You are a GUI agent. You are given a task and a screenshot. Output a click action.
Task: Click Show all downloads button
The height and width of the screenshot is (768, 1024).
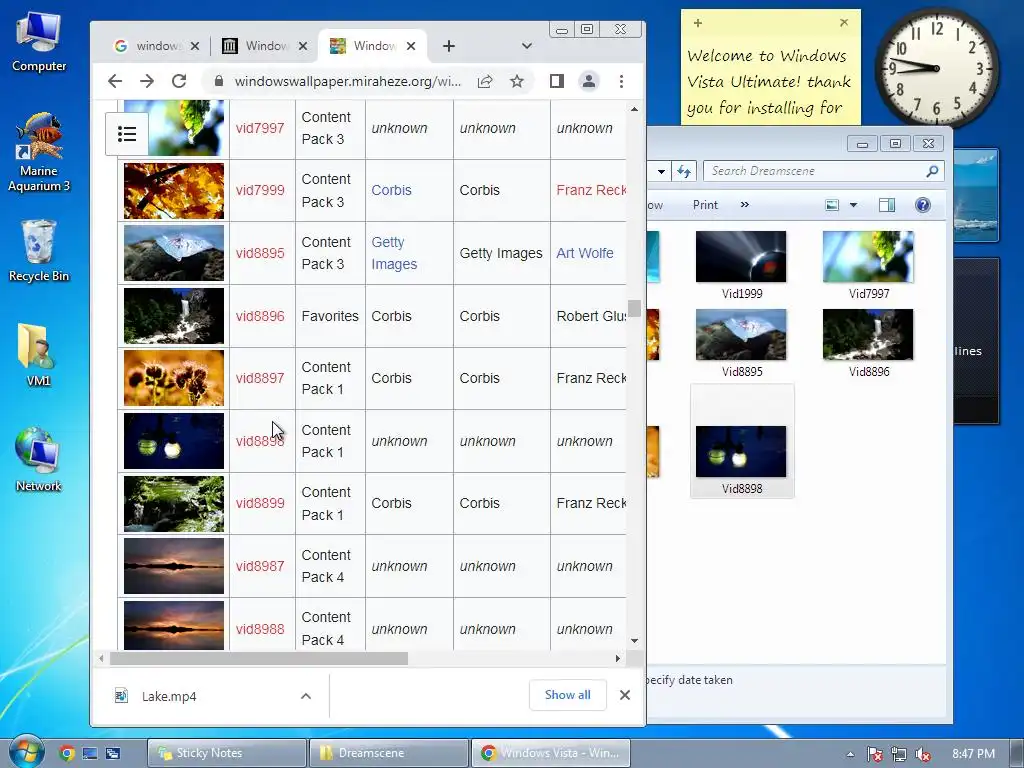coord(568,695)
